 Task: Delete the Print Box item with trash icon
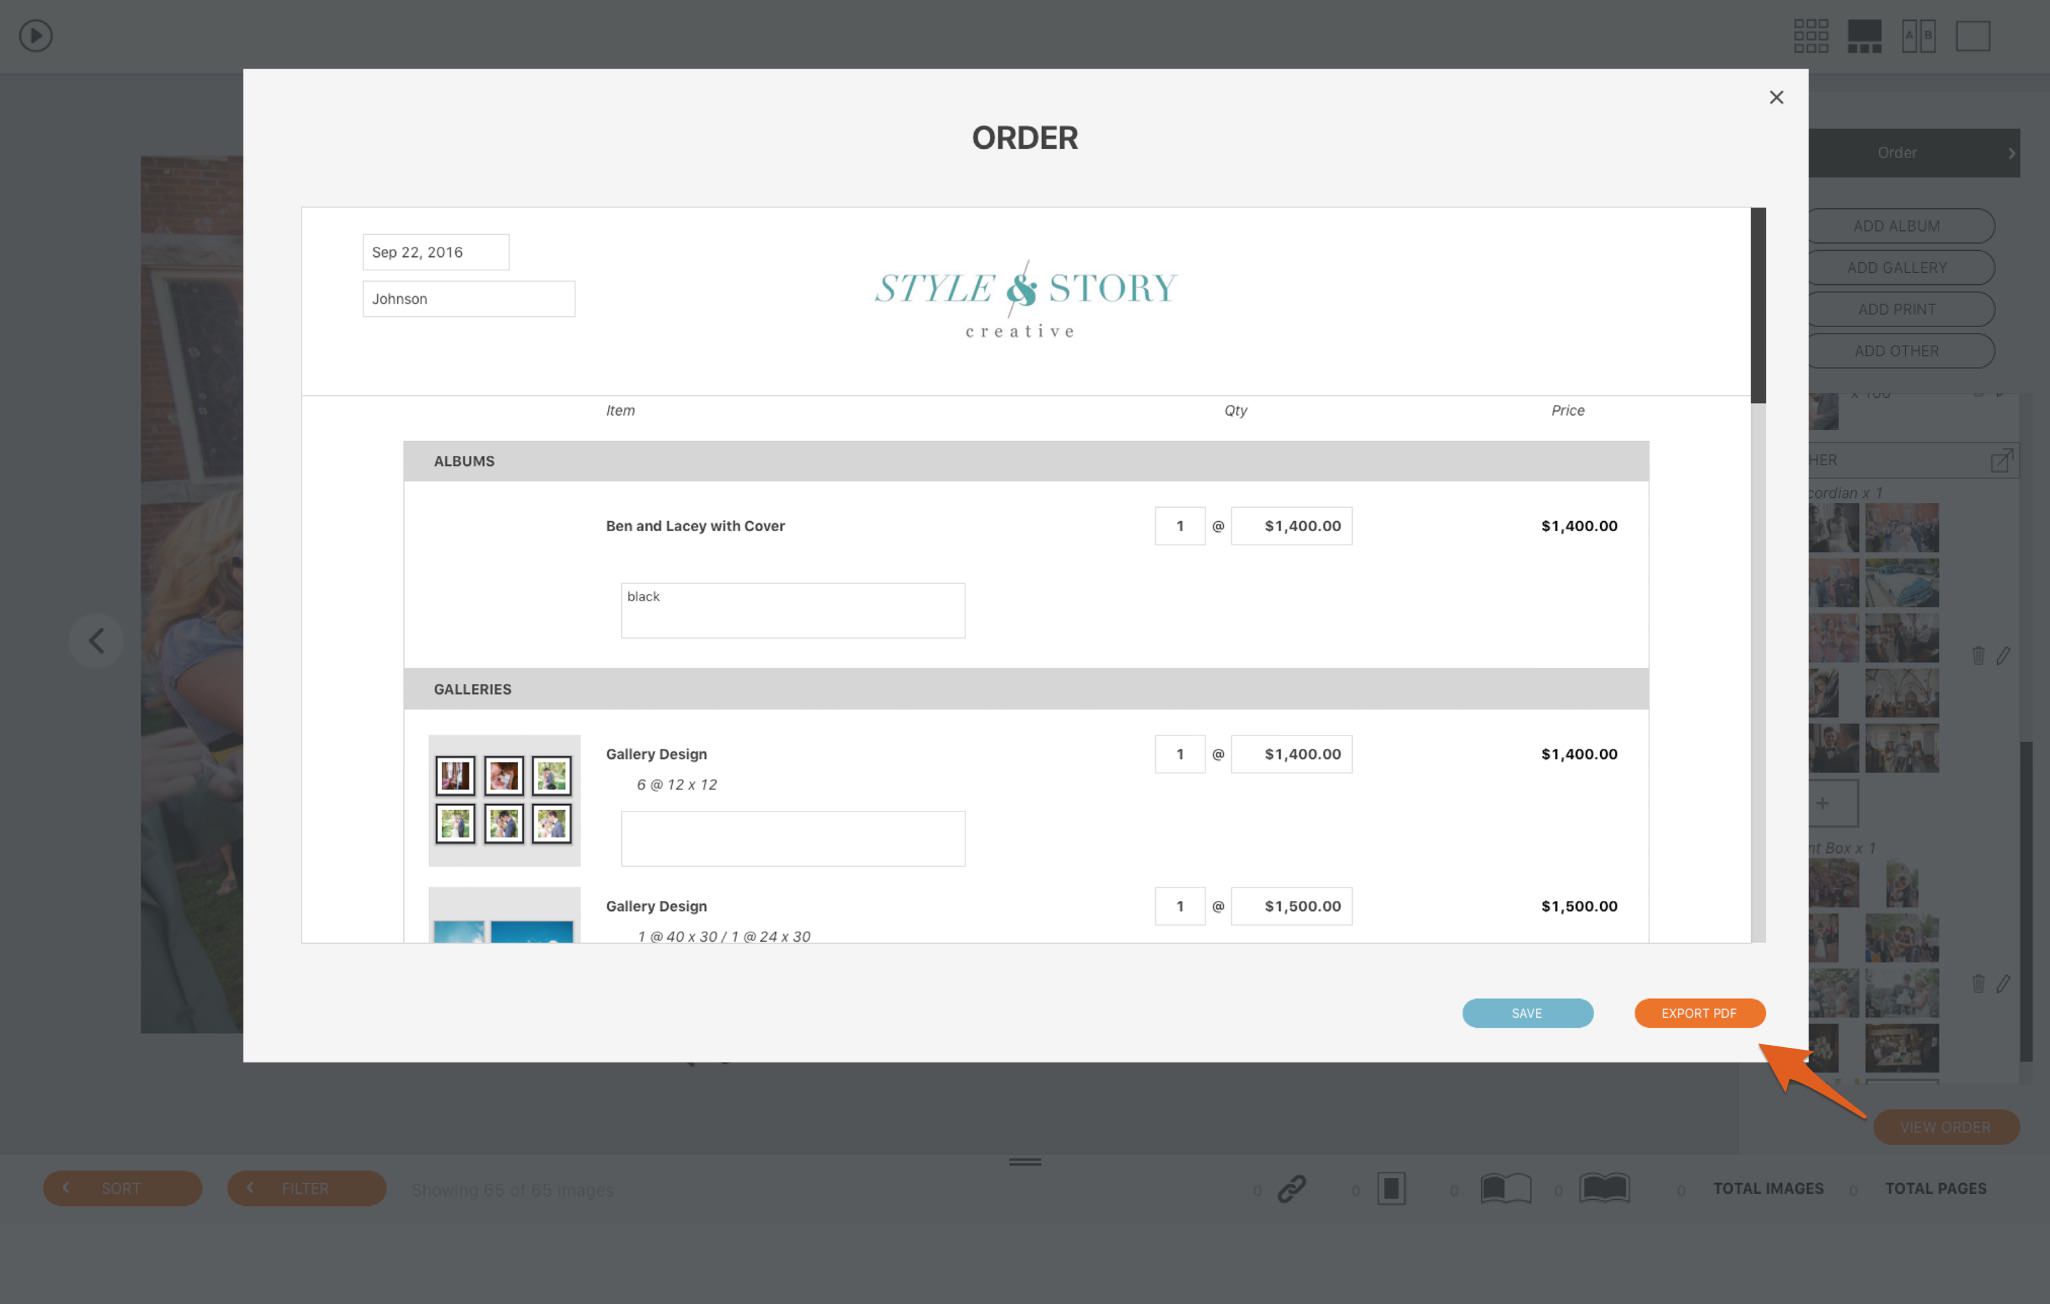1978,984
